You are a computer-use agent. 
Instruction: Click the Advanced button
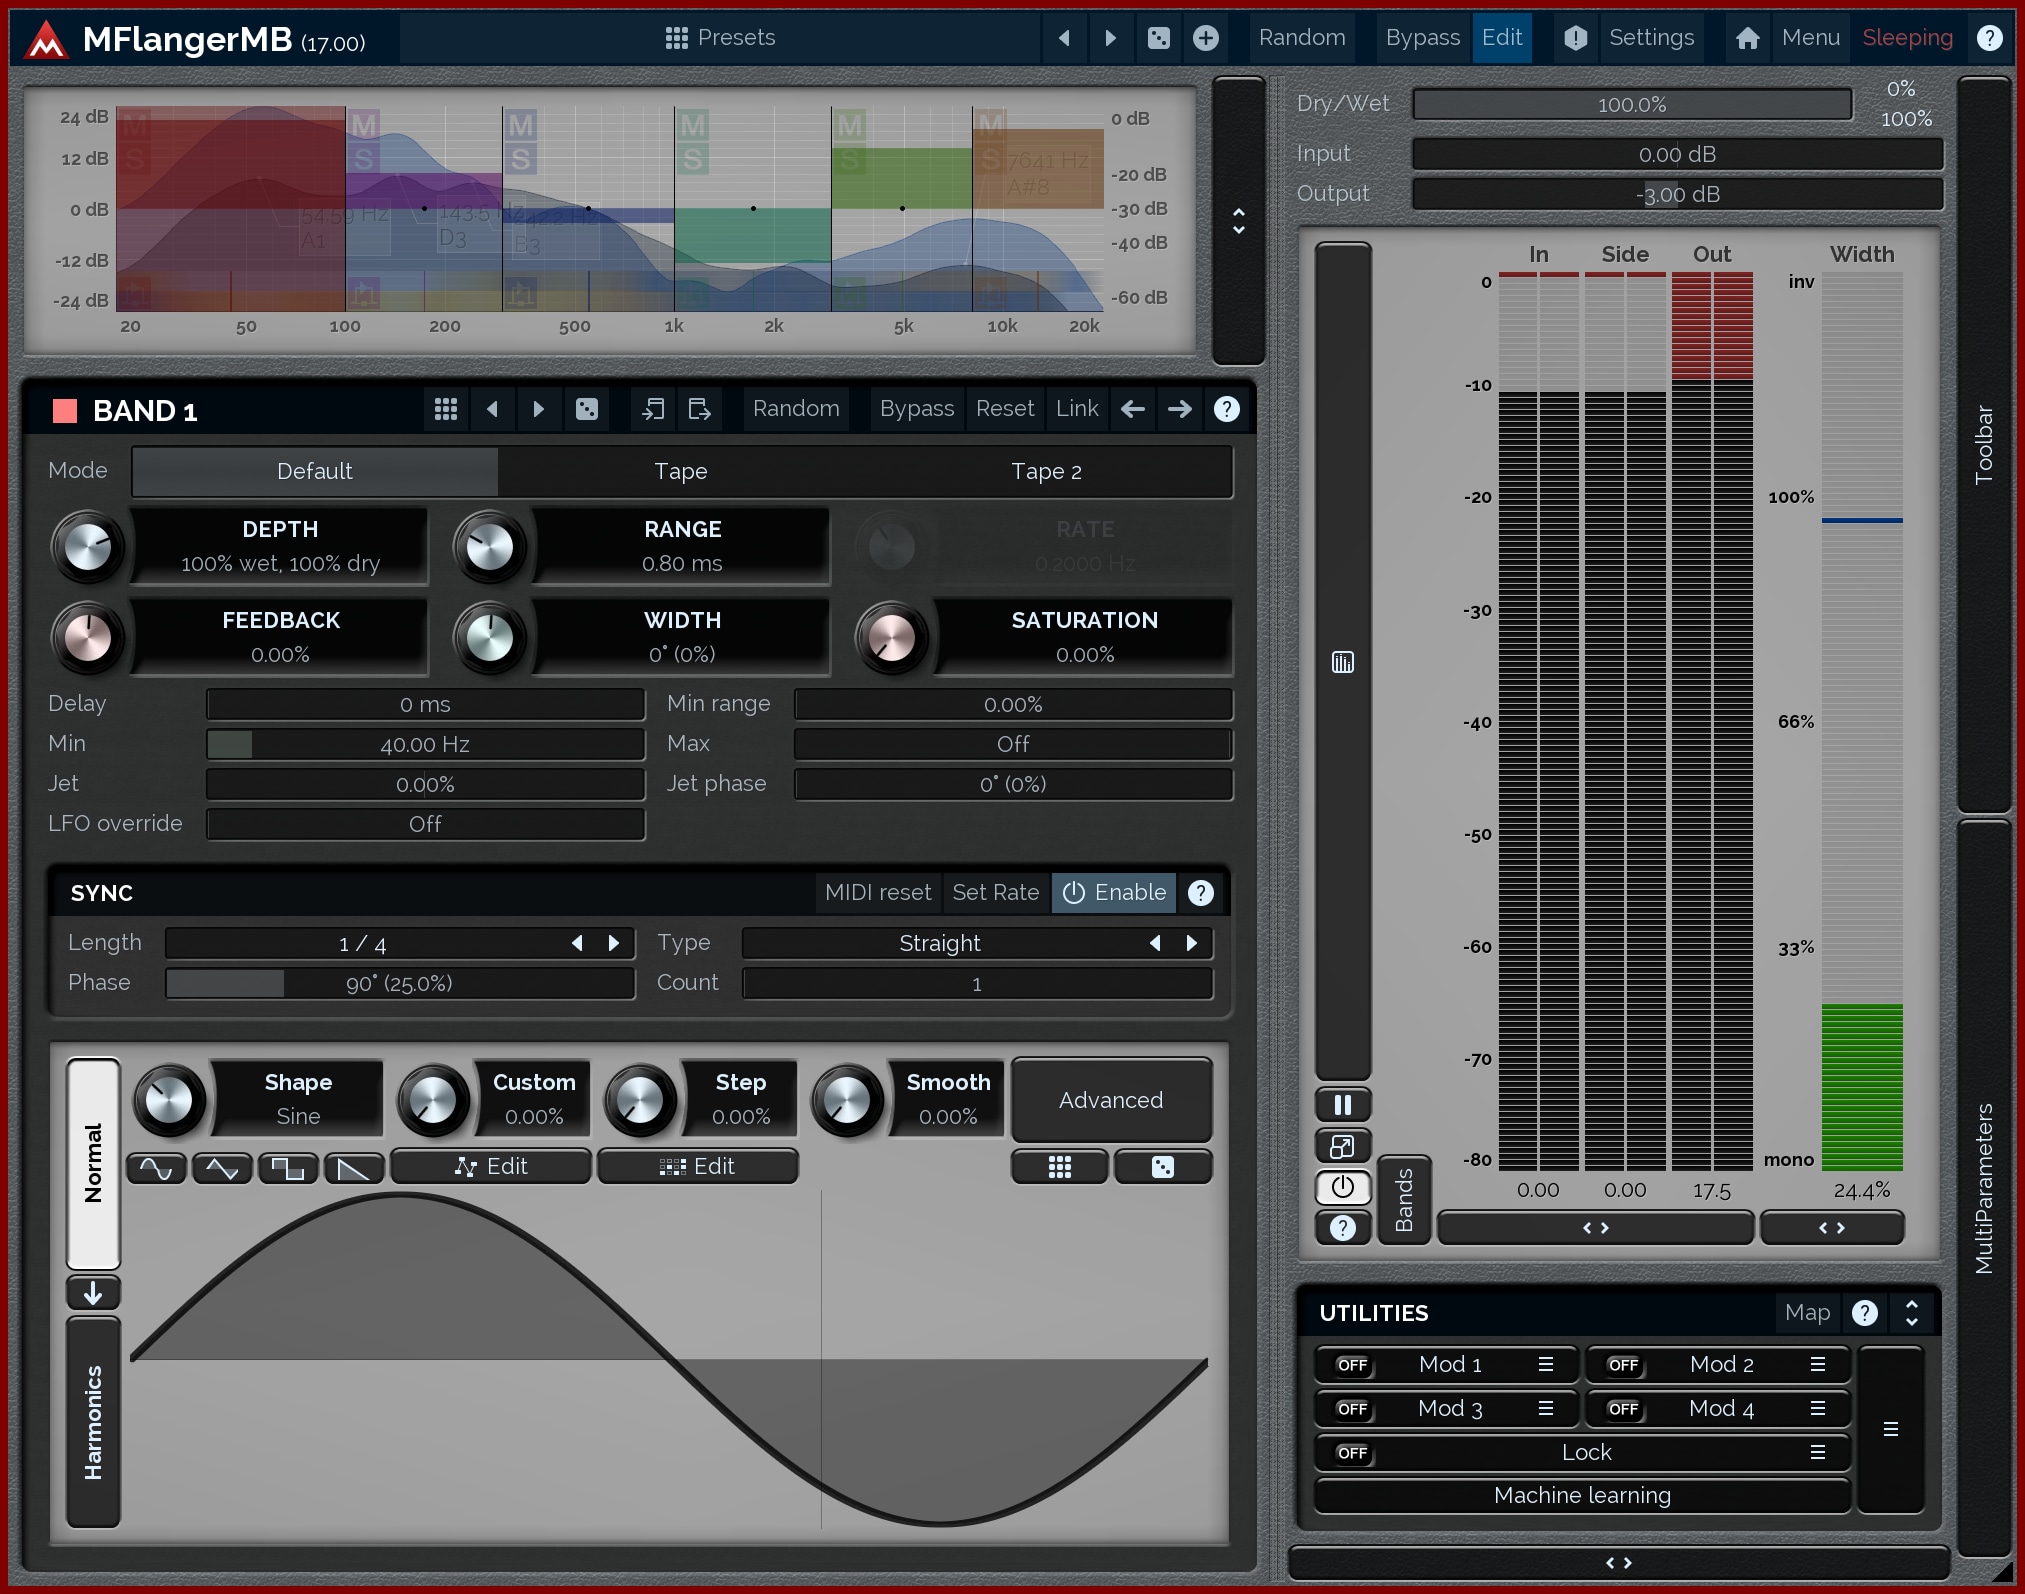[x=1111, y=1100]
